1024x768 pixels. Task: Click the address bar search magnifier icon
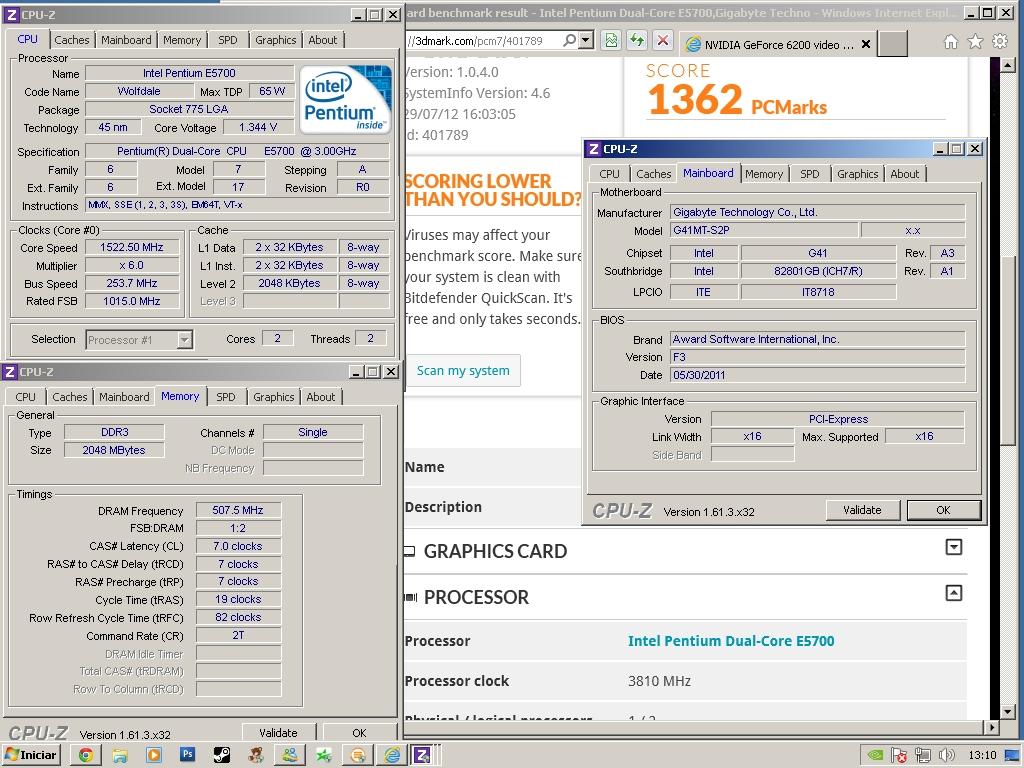click(x=569, y=40)
